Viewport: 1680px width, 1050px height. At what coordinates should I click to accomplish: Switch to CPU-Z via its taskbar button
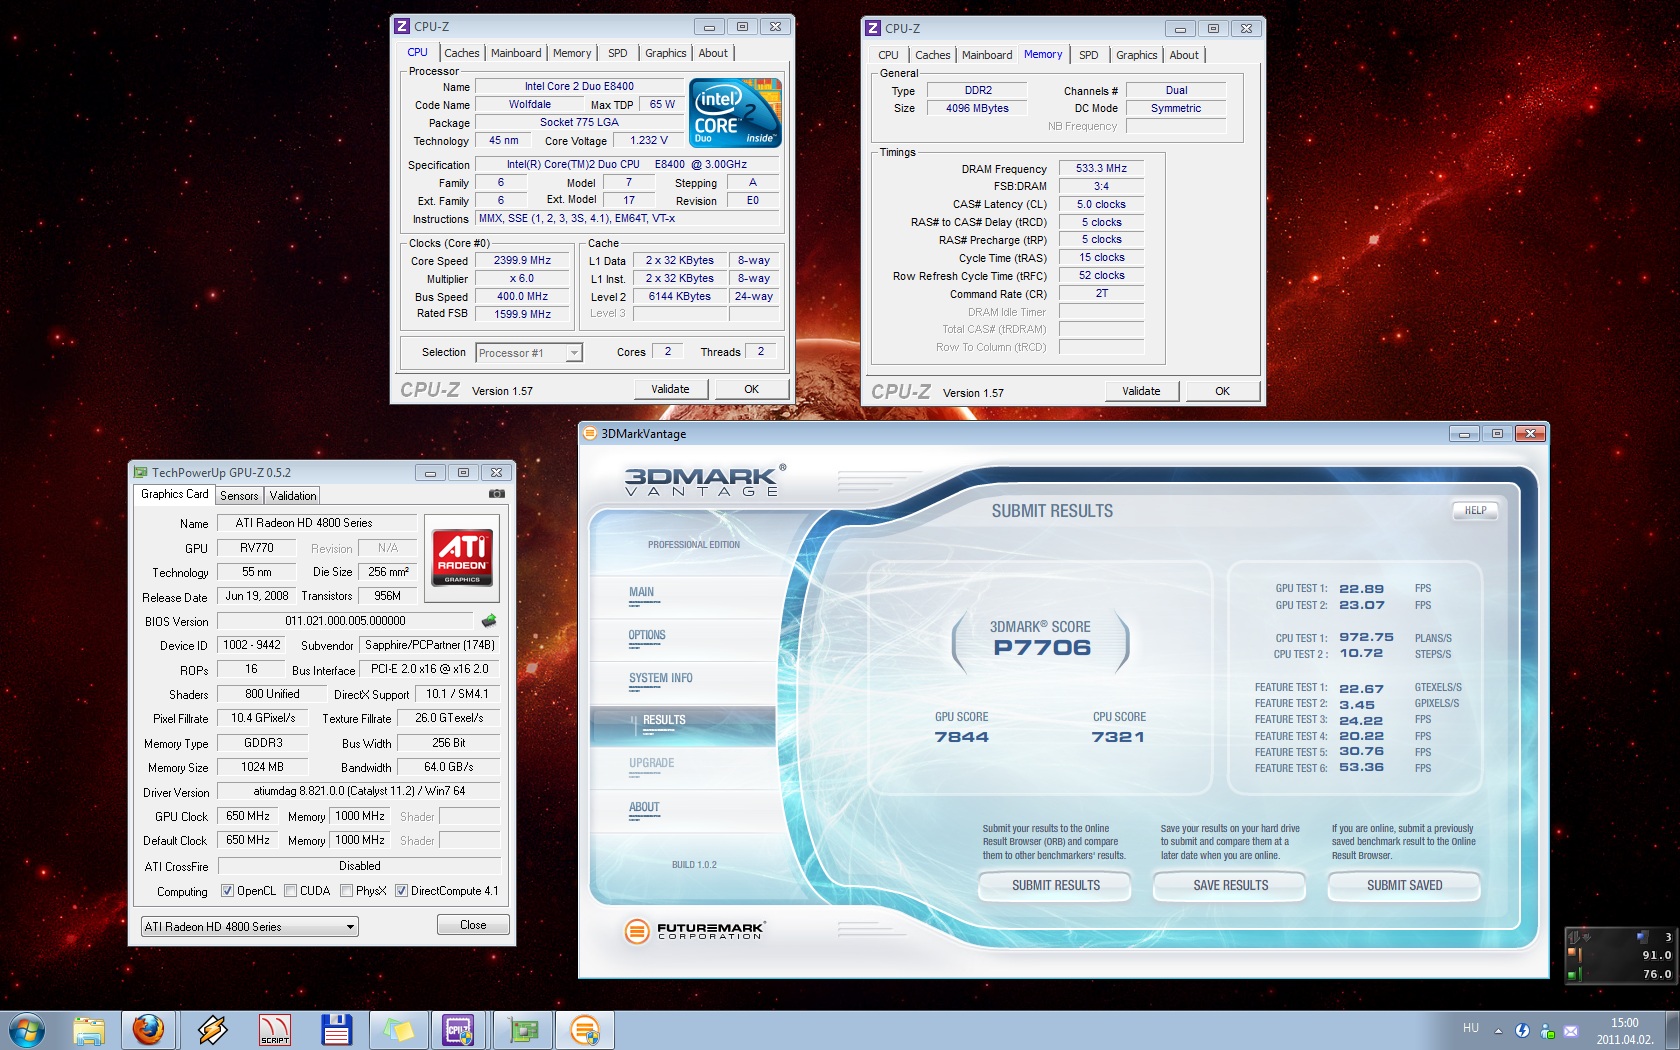tap(459, 1030)
